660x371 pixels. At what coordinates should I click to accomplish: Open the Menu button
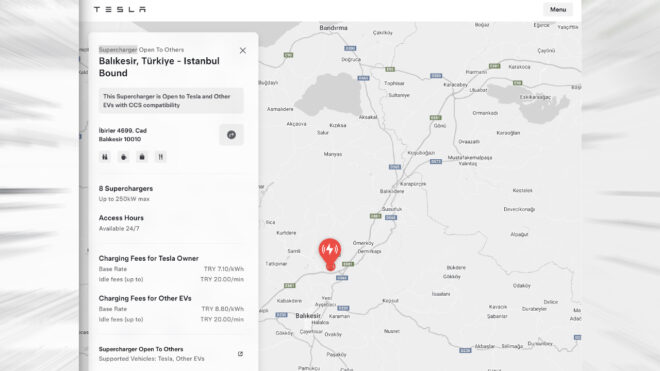pyautogui.click(x=558, y=9)
